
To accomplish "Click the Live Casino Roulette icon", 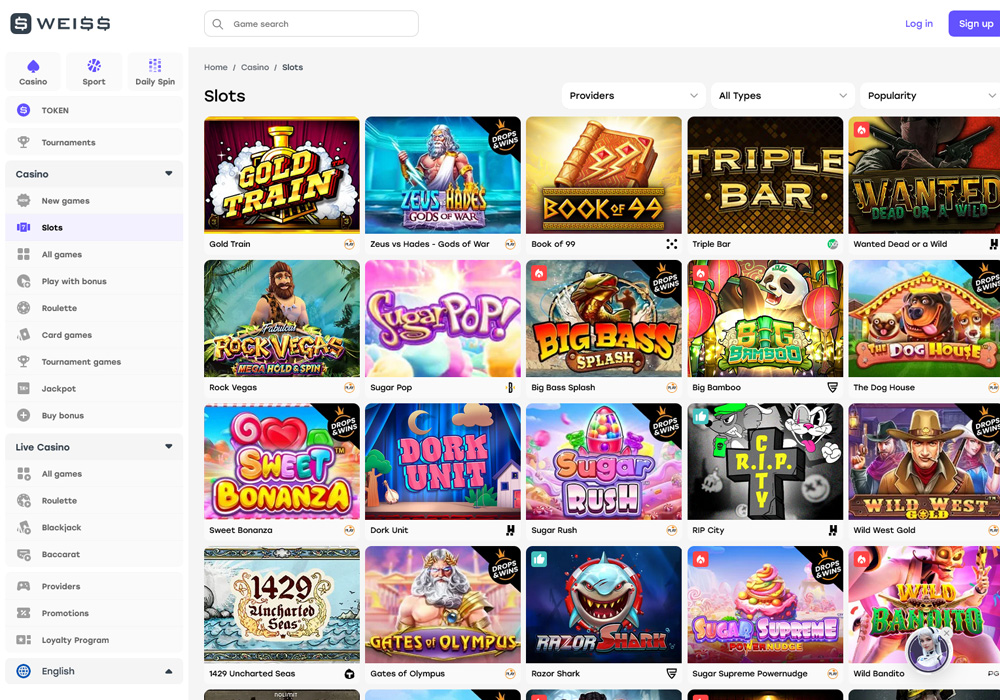I will (24, 500).
